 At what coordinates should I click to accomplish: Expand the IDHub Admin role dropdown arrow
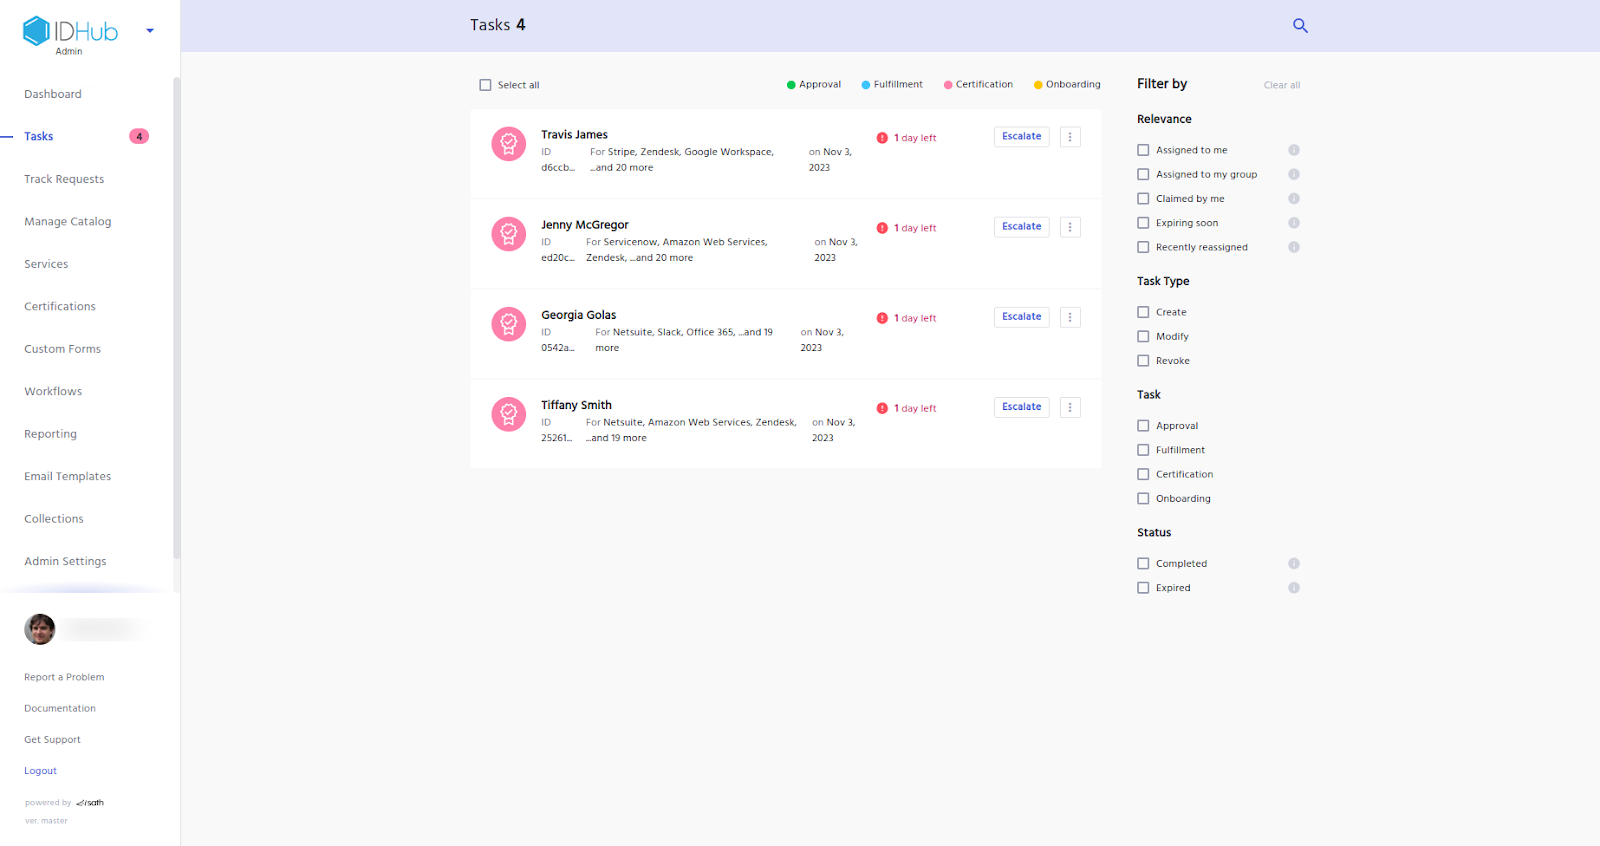[150, 31]
